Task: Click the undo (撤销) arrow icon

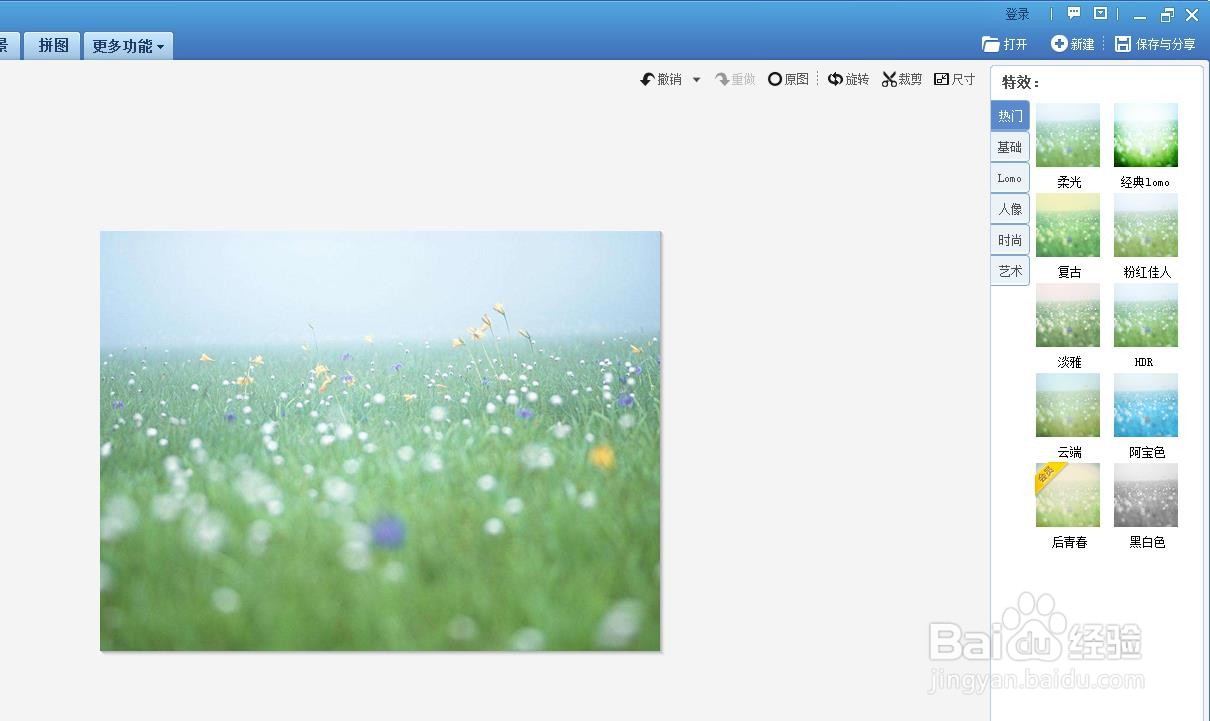Action: pos(647,79)
